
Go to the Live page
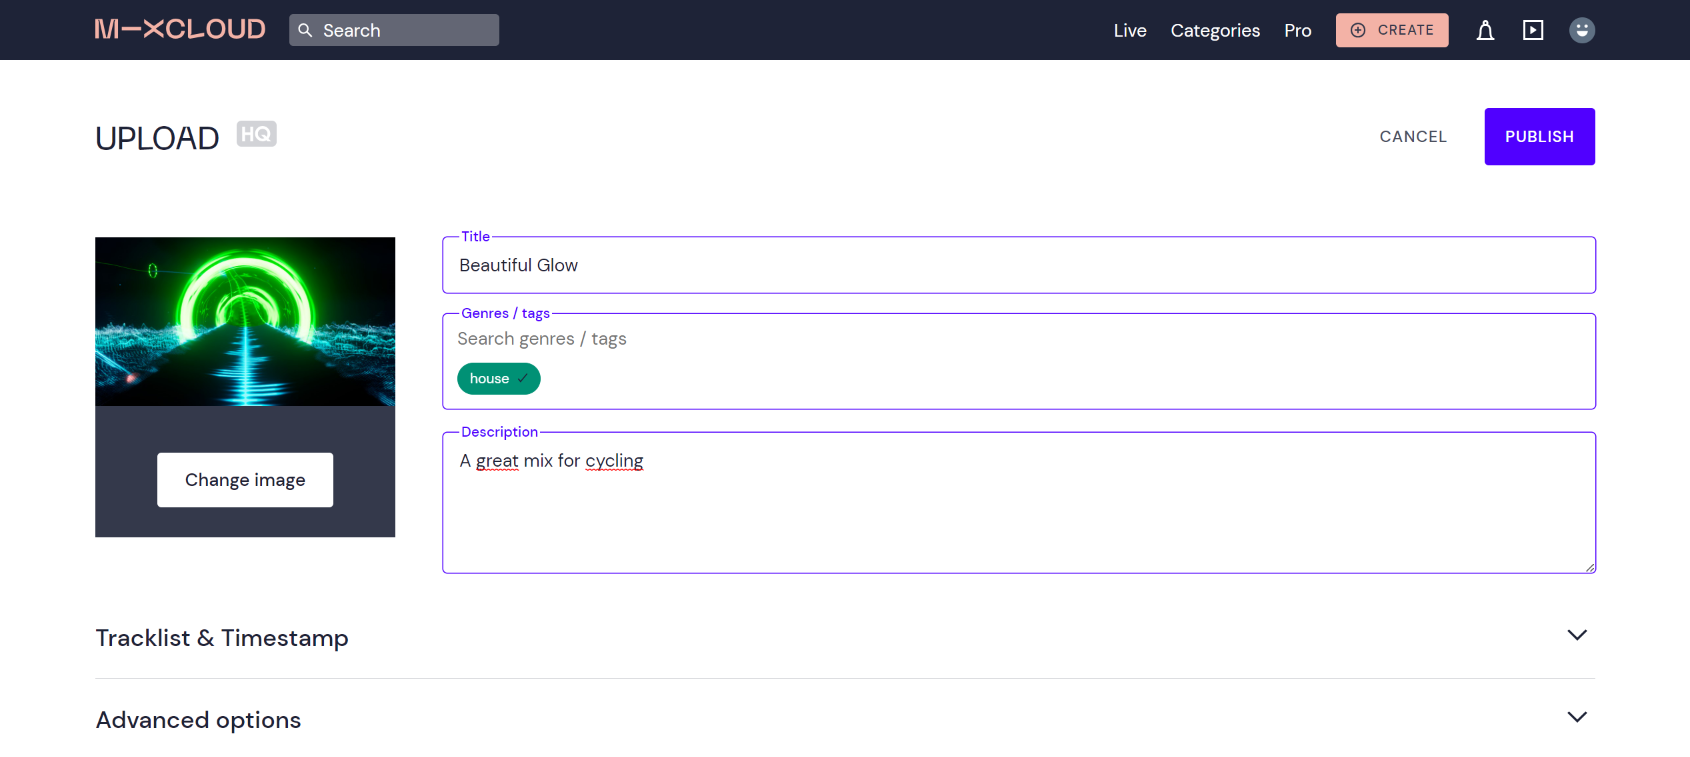pyautogui.click(x=1129, y=31)
